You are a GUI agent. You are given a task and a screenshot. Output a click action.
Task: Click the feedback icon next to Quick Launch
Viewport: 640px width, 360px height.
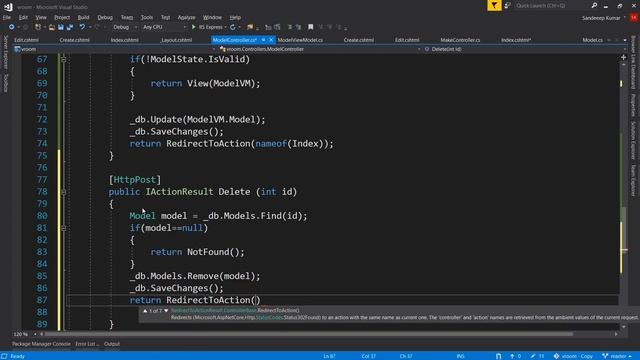[x=507, y=5]
